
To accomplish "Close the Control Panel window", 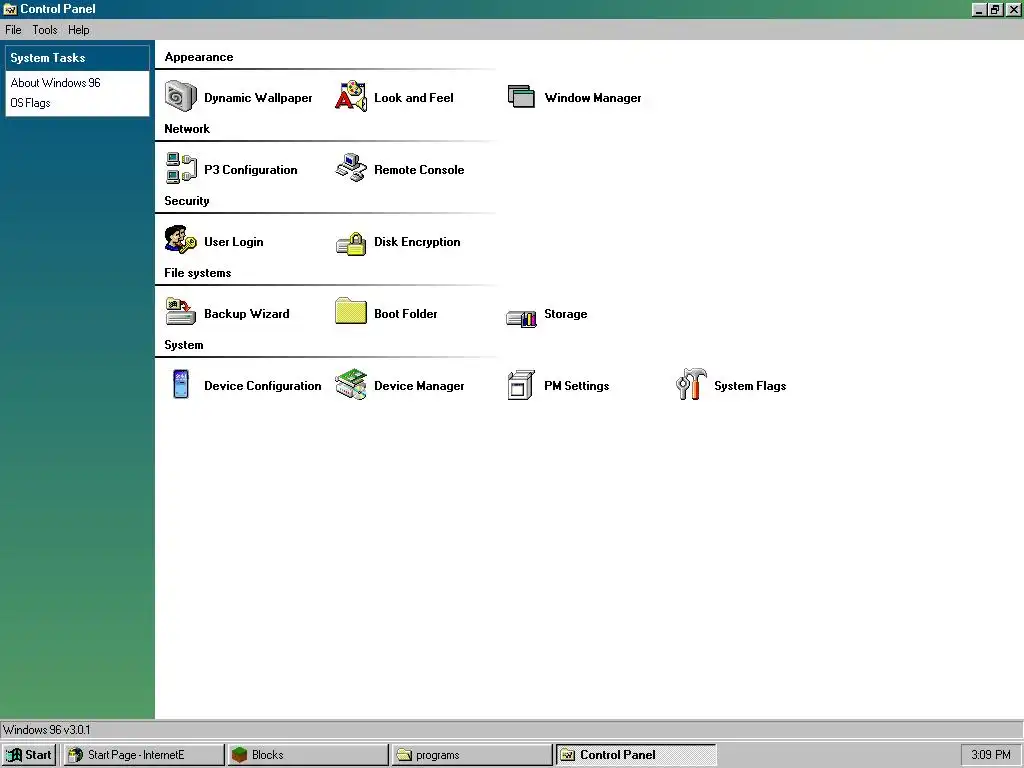I will pos(1014,9).
